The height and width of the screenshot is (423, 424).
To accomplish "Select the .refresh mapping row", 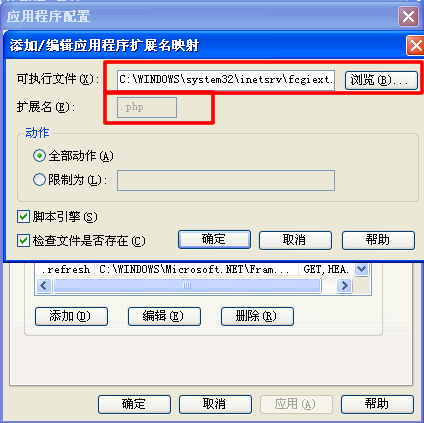I will 194,269.
